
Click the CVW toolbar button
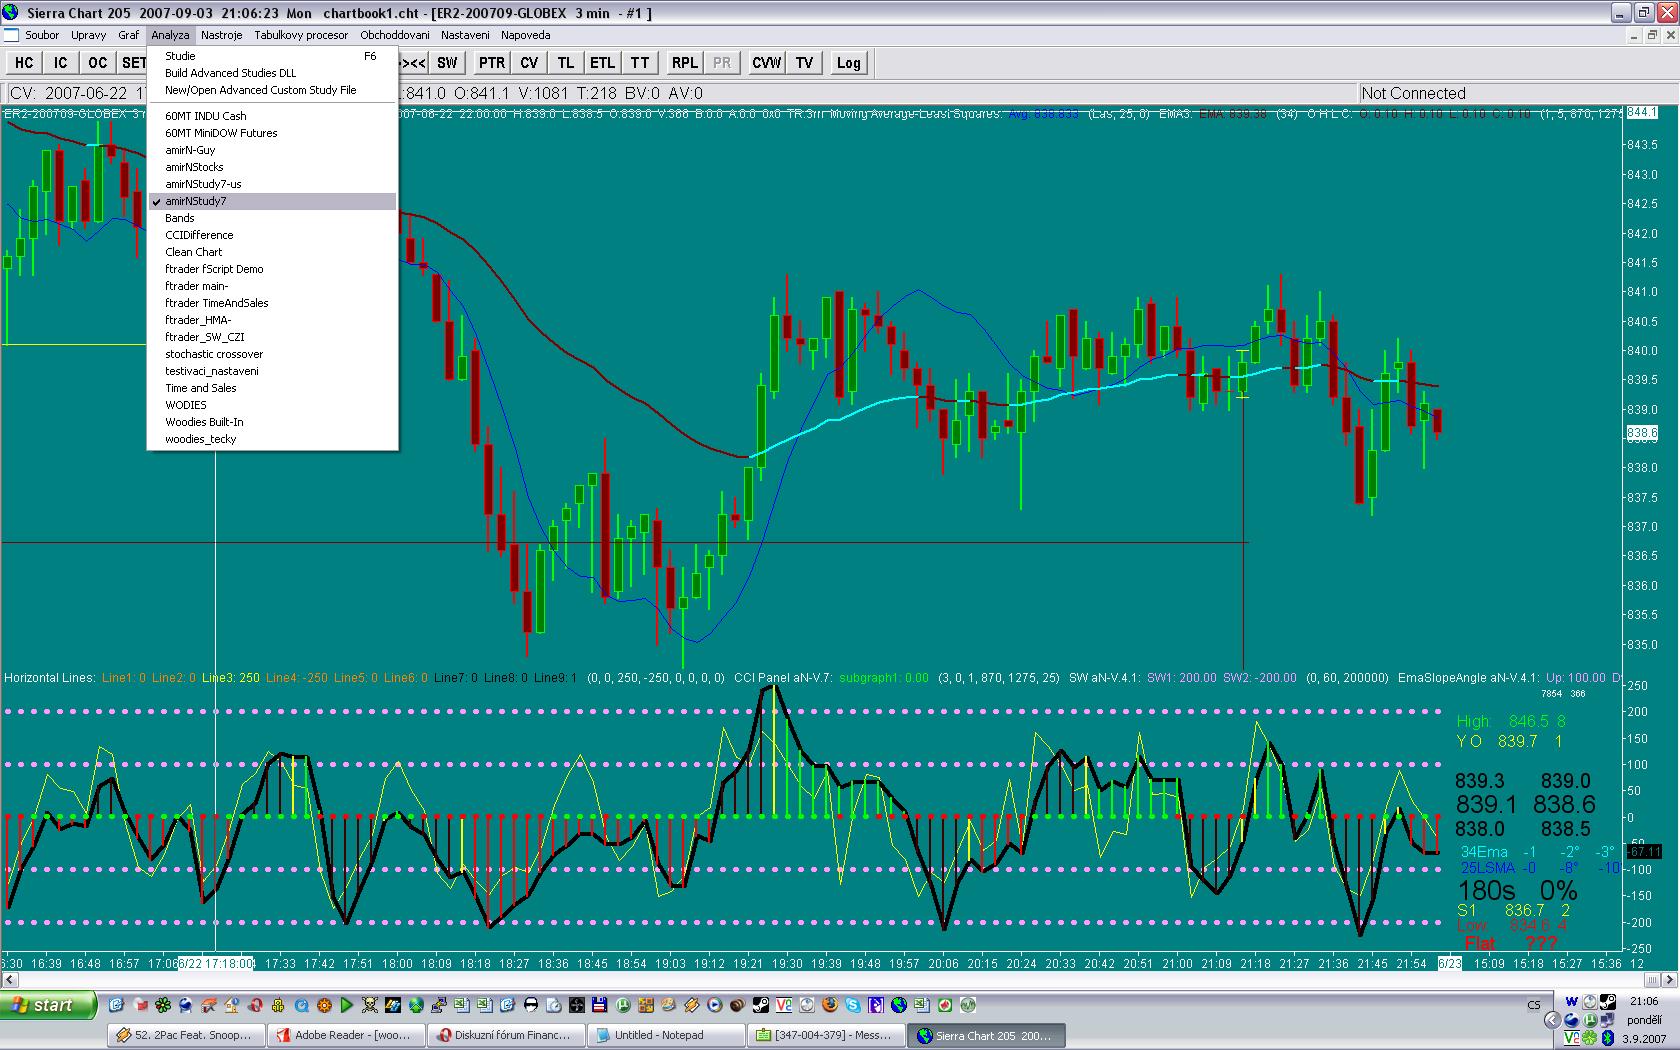tap(766, 63)
